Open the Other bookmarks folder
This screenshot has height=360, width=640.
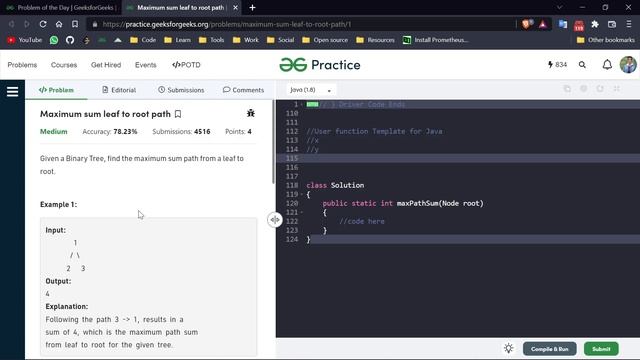(x=606, y=40)
